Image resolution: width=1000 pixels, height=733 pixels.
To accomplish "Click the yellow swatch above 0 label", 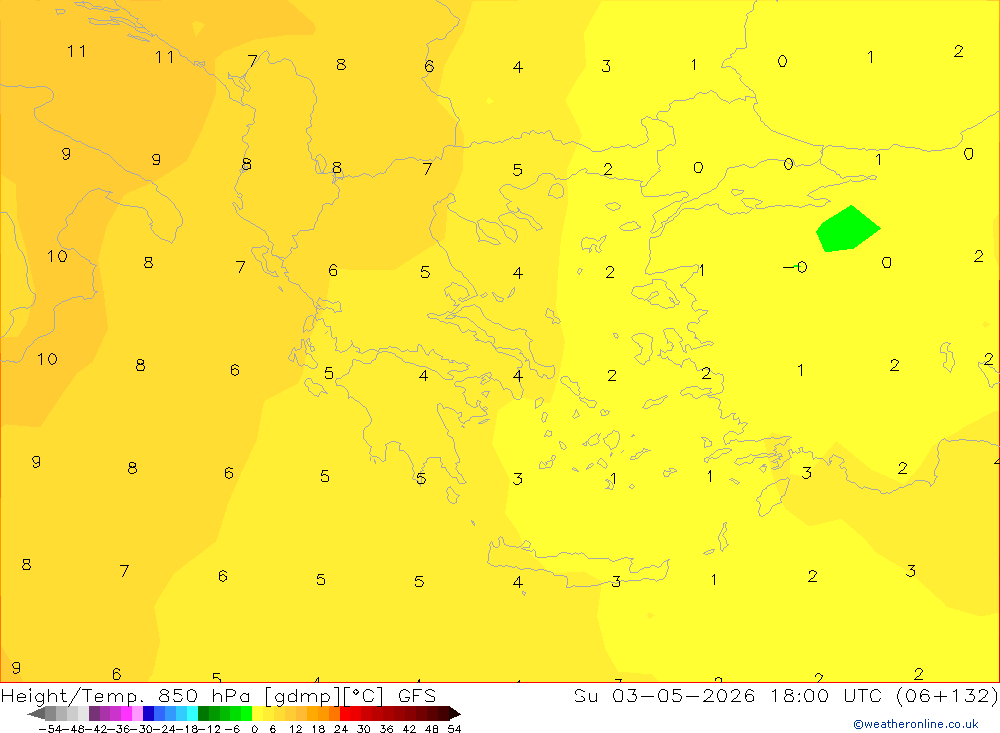I will pos(258,713).
